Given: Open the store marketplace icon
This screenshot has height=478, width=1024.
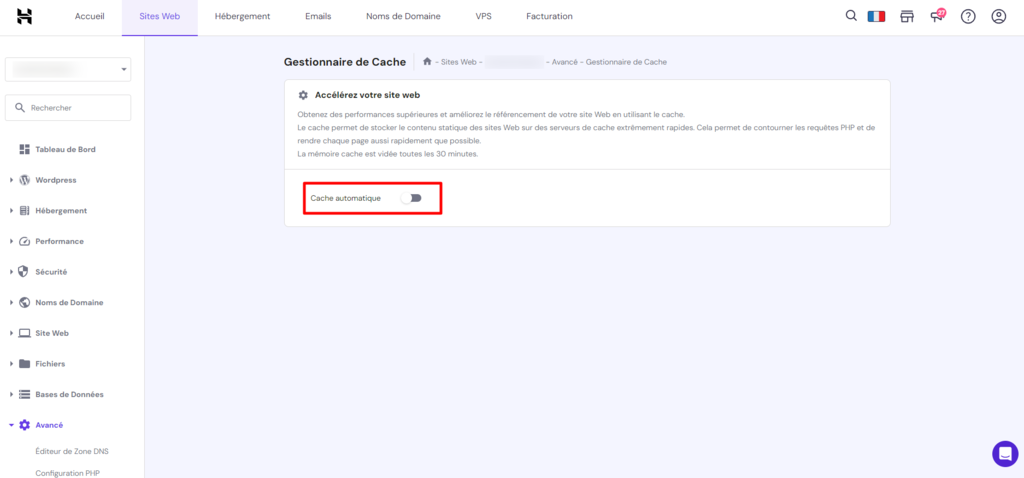Looking at the screenshot, I should [x=906, y=16].
